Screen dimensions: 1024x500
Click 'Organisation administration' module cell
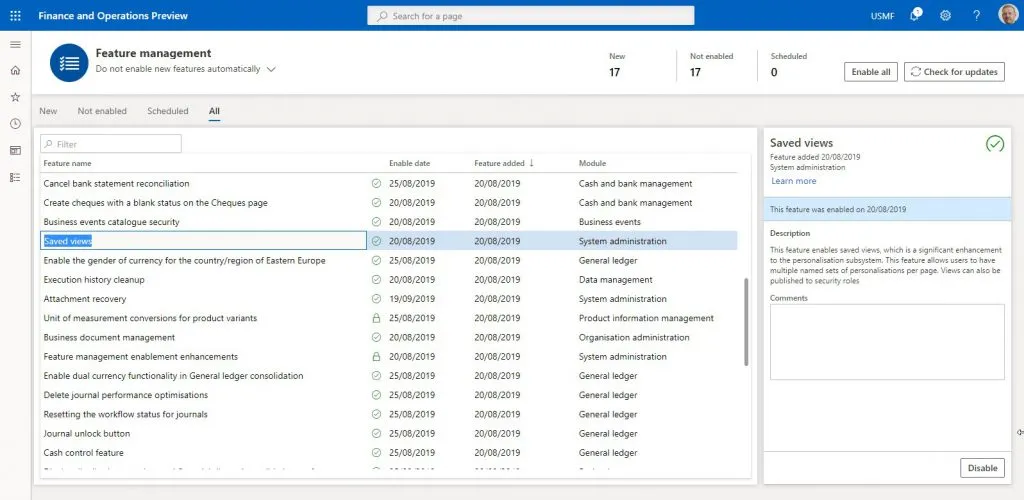point(634,337)
